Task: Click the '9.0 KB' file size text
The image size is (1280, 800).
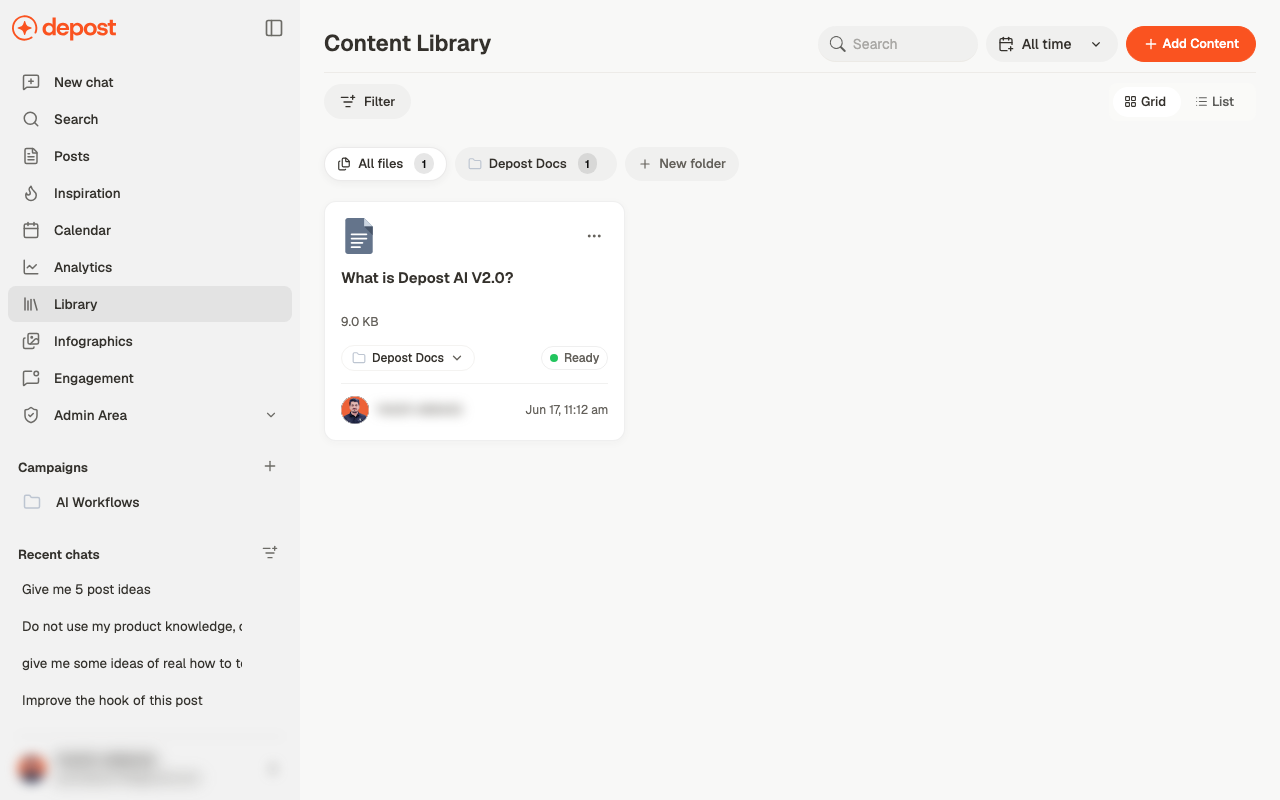Action: pyautogui.click(x=360, y=322)
